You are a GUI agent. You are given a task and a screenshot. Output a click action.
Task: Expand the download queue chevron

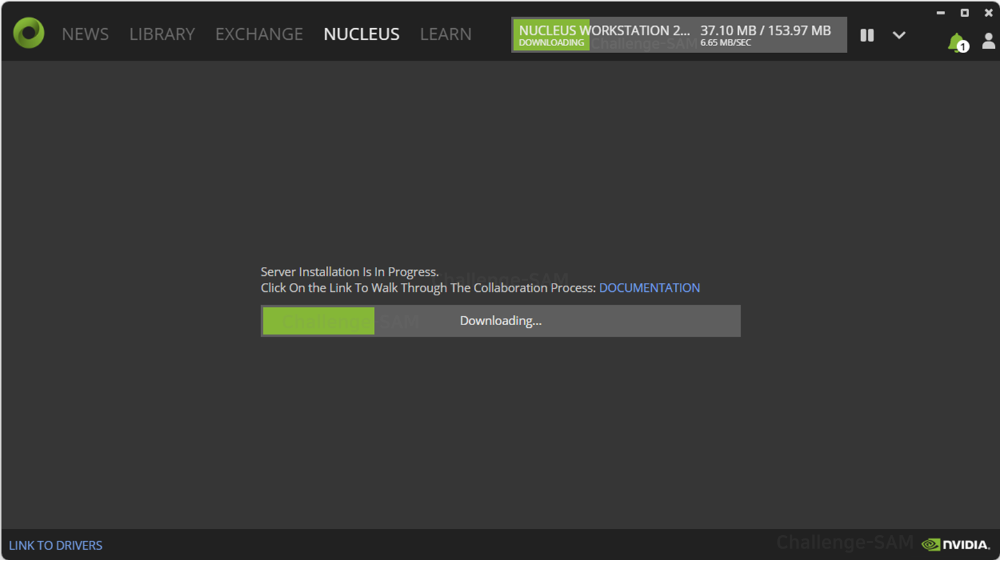(x=899, y=35)
